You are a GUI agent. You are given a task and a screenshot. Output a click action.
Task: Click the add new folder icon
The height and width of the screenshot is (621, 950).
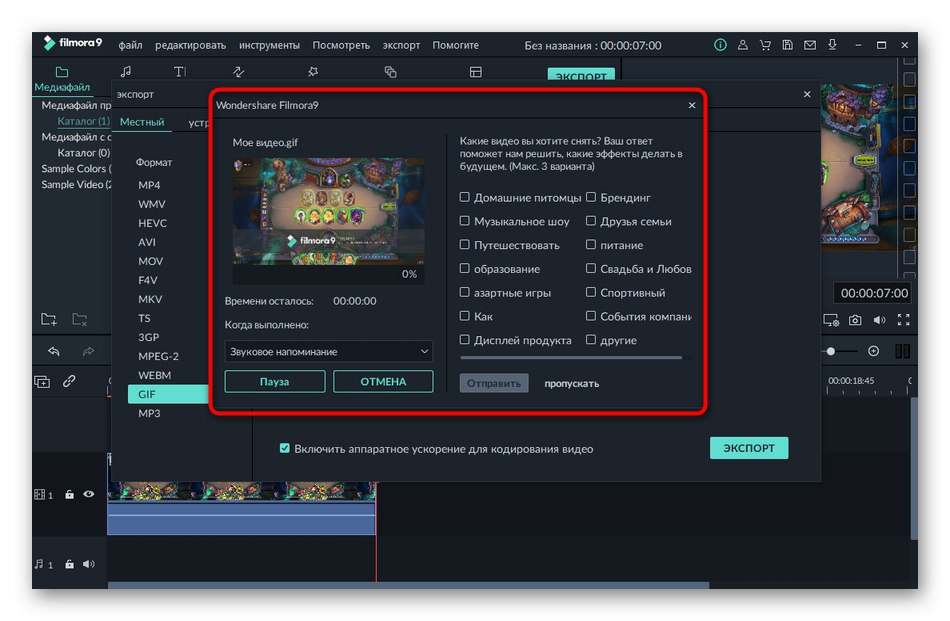(48, 319)
